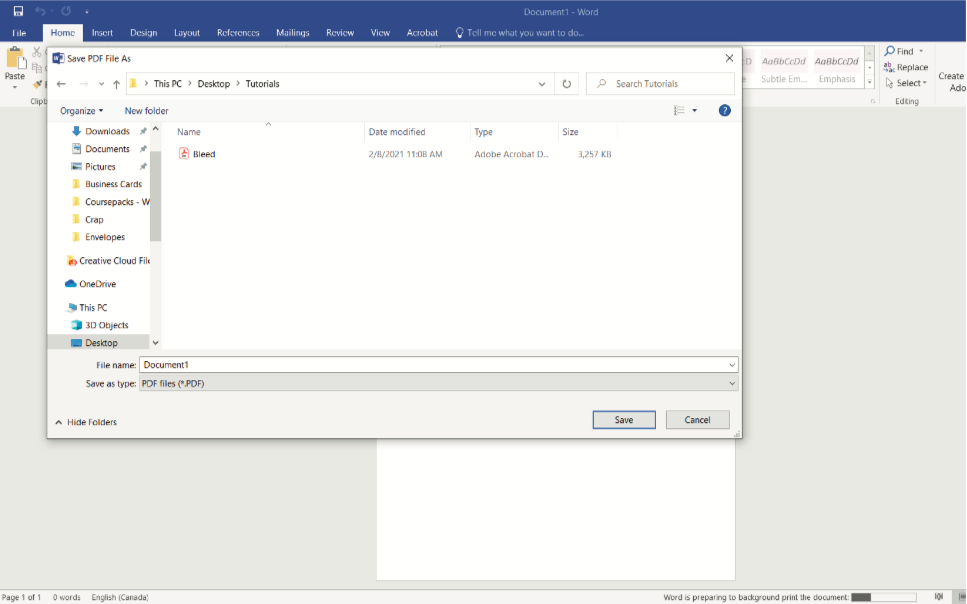Viewport: 967px width, 604px height.
Task: Switch to the Insert ribbon tab
Action: click(102, 33)
